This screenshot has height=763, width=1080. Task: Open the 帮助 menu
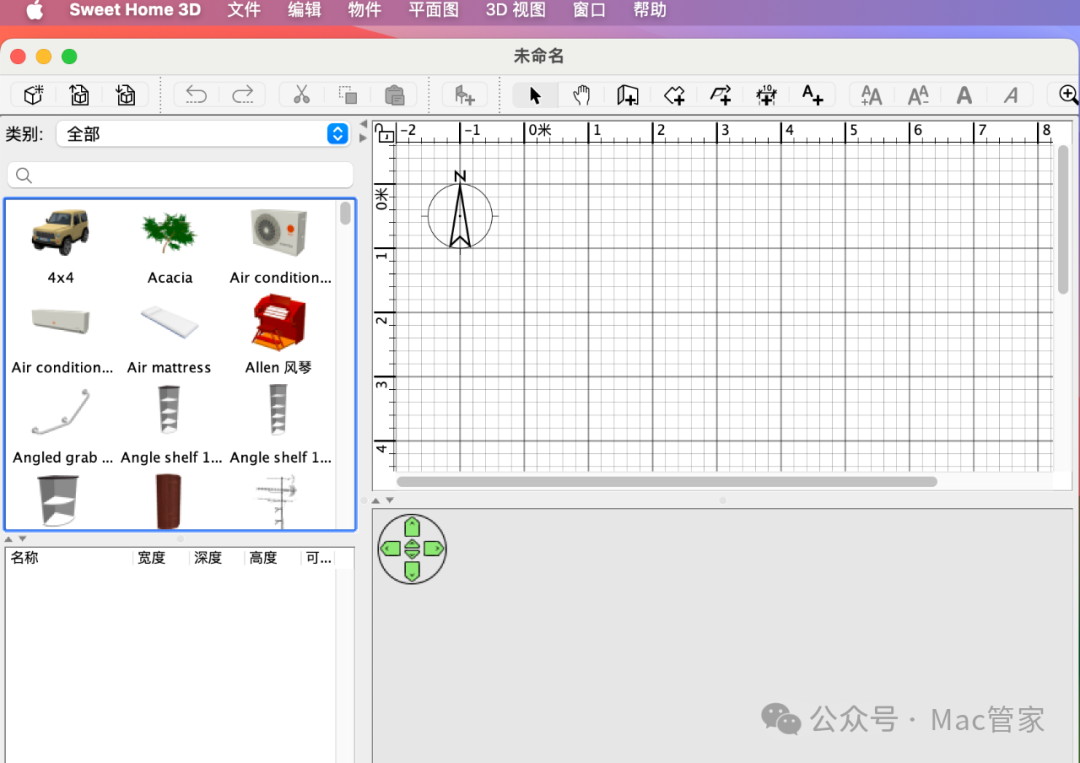[650, 10]
